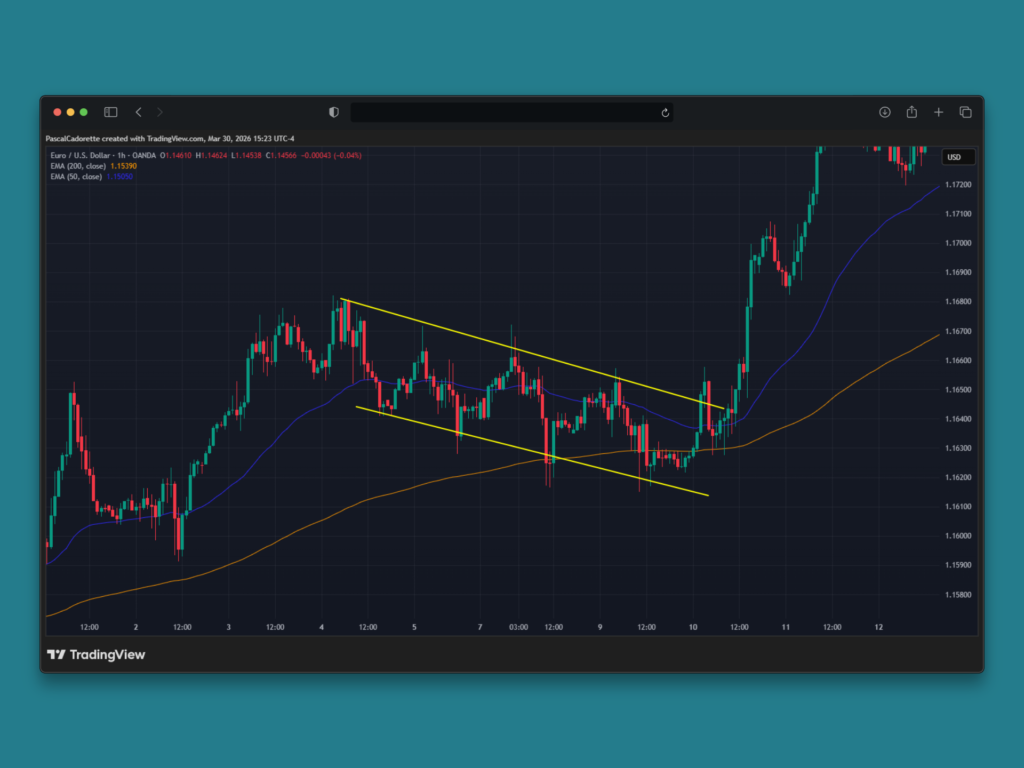The width and height of the screenshot is (1024, 768).
Task: Click the TradingView logo in the bottom corner
Action: [x=56, y=654]
